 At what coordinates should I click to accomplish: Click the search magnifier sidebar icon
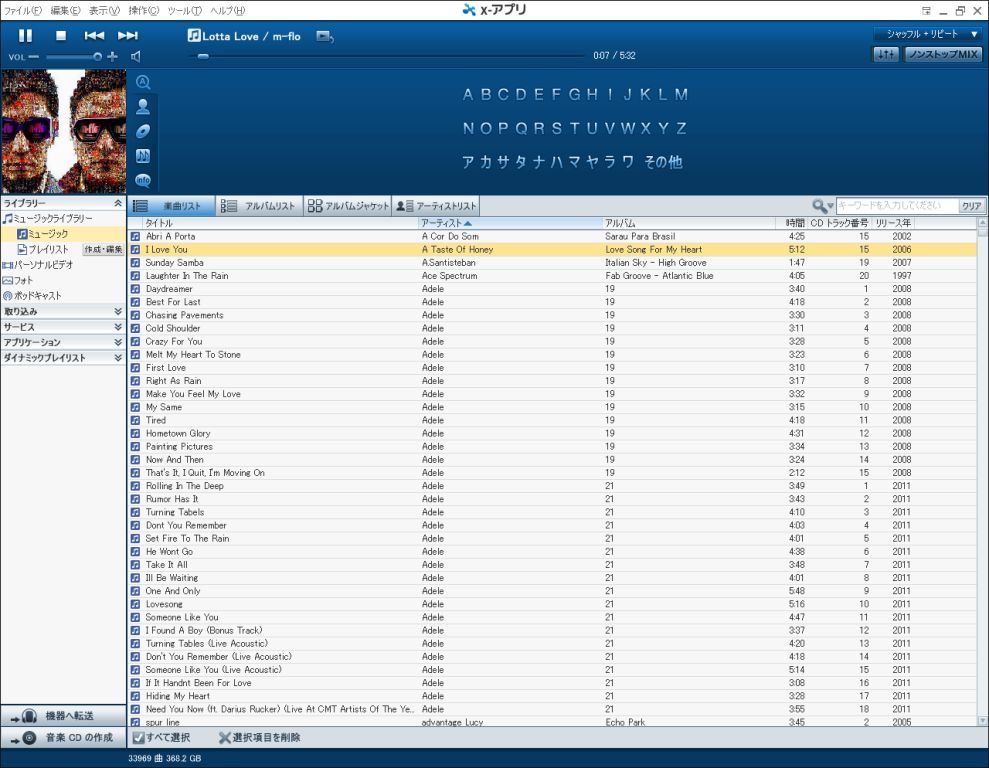coord(143,82)
